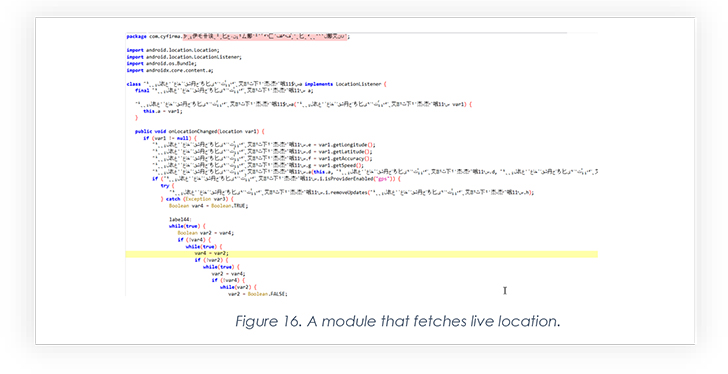The width and height of the screenshot is (728, 374).
Task: Click the this.a = var1 statement
Action: tap(163, 111)
